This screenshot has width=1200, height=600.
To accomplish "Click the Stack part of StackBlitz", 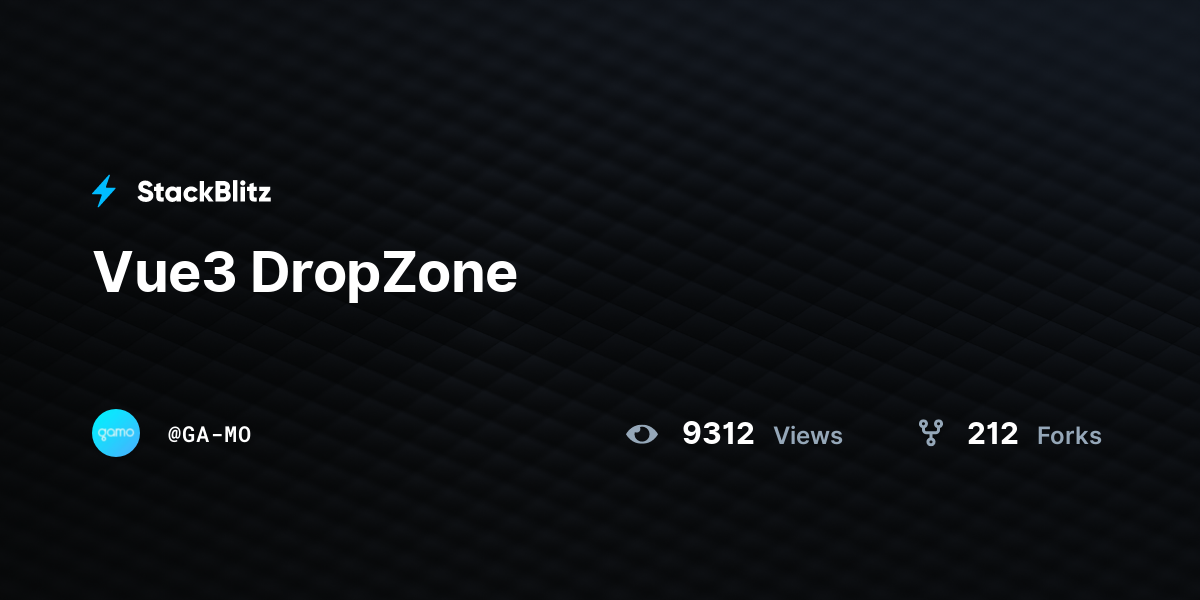I will coord(171,192).
